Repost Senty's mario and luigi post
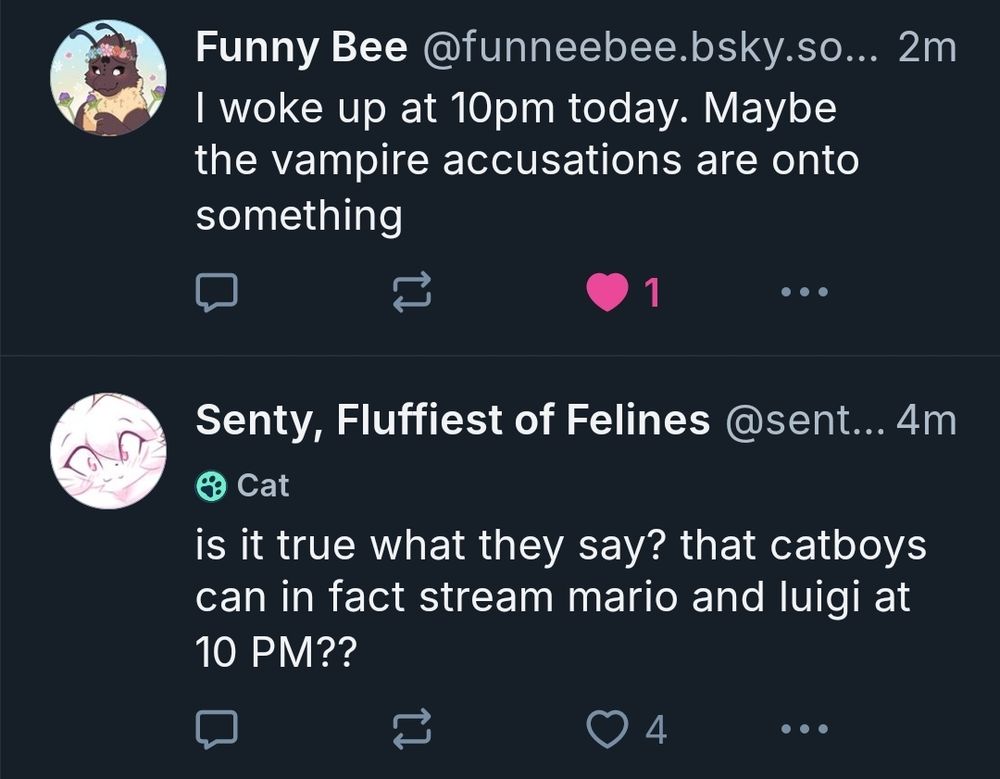 (412, 729)
